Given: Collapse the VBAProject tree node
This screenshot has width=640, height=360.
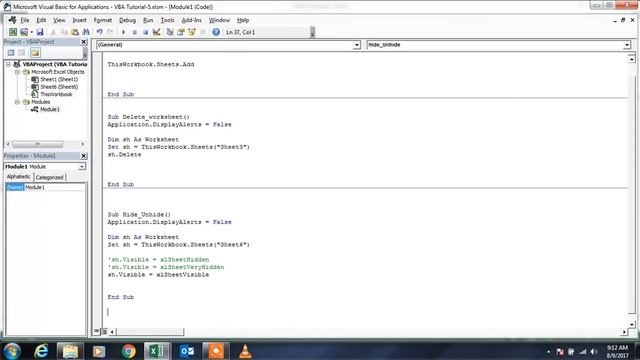Looking at the screenshot, I should tap(8, 64).
